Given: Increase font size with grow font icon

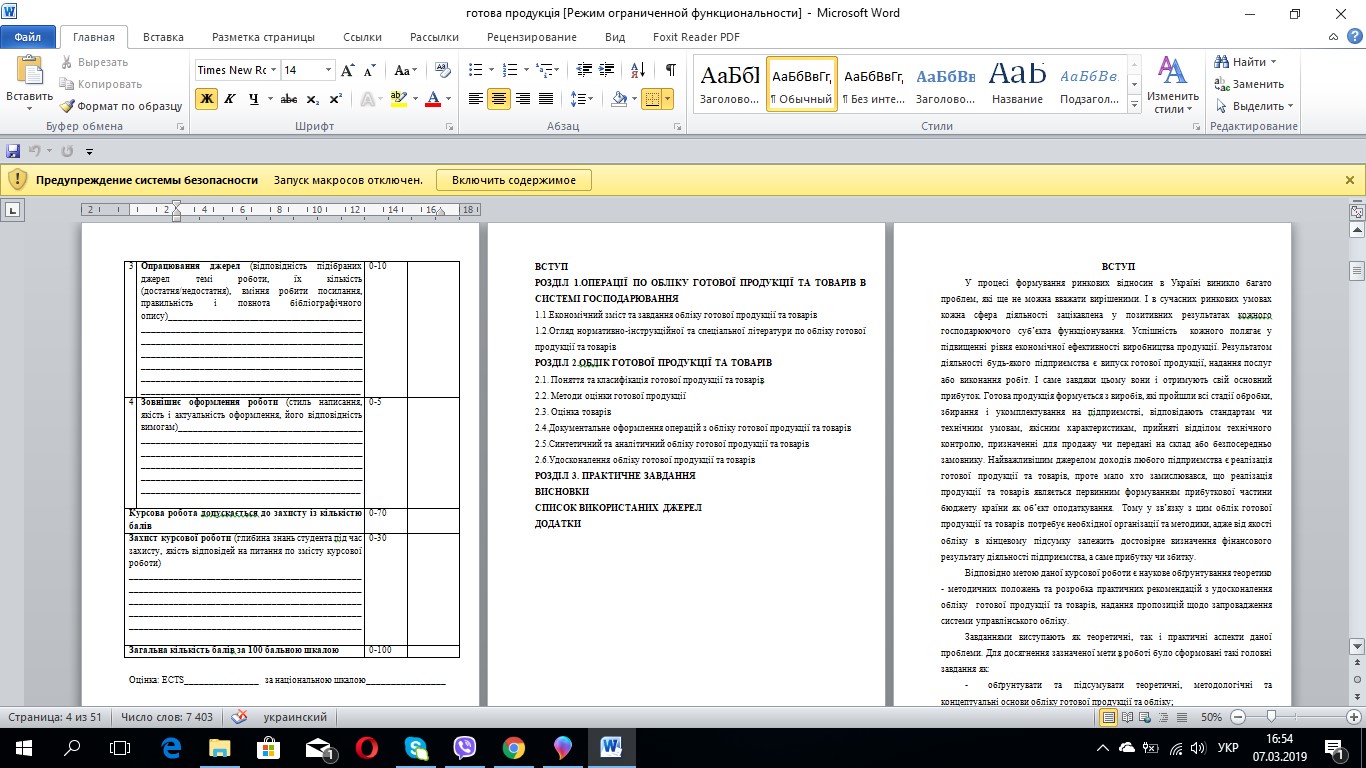Looking at the screenshot, I should coord(347,70).
